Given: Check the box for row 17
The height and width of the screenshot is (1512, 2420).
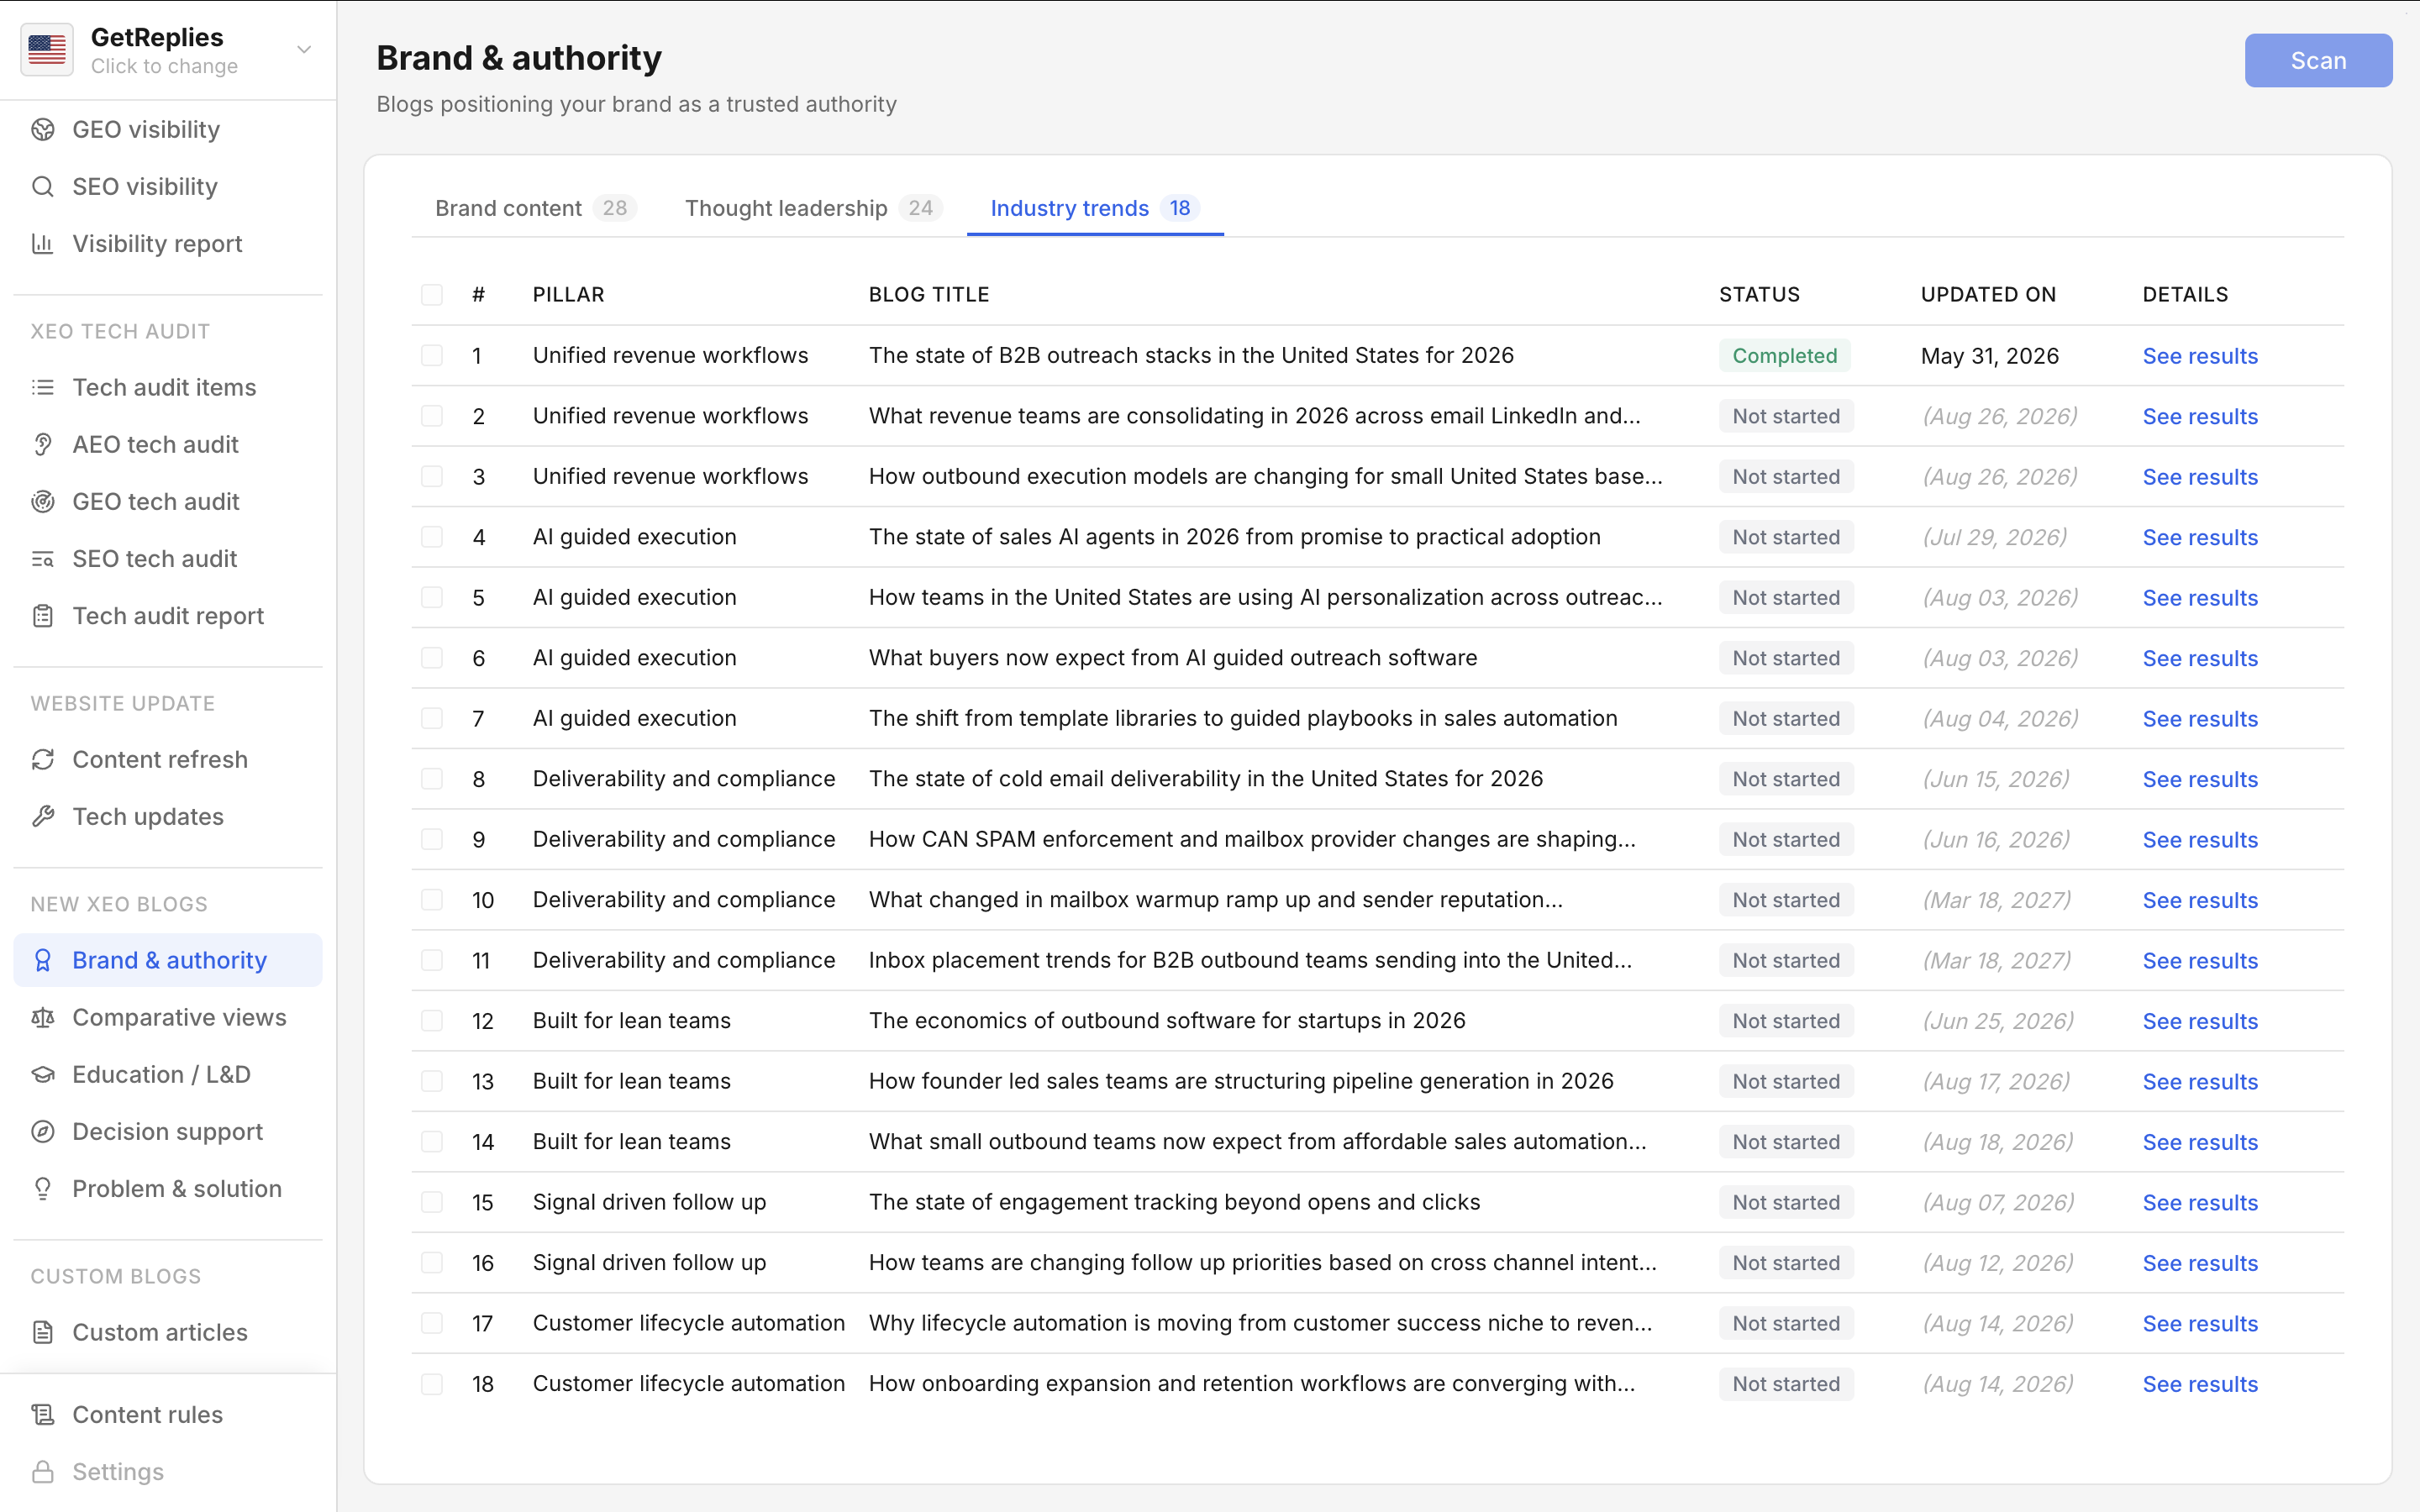Looking at the screenshot, I should pos(432,1323).
